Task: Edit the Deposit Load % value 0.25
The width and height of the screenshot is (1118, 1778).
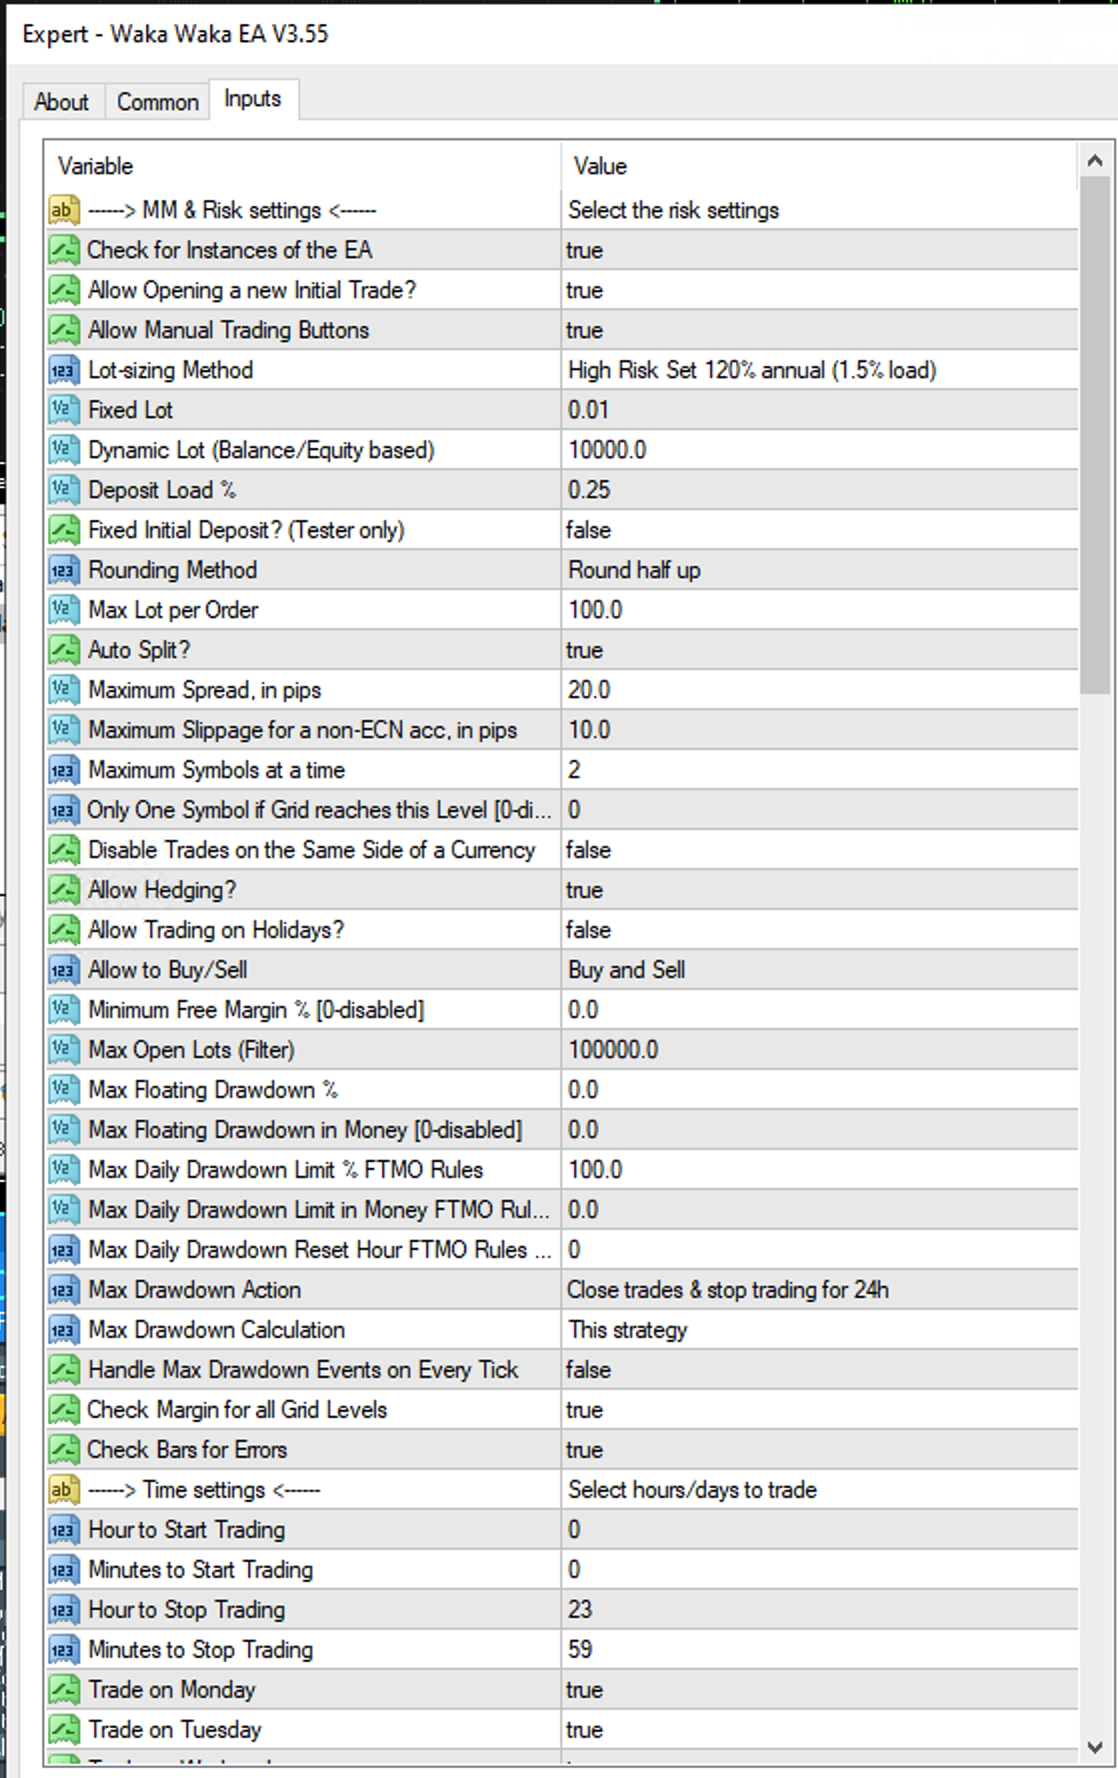Action: 820,490
